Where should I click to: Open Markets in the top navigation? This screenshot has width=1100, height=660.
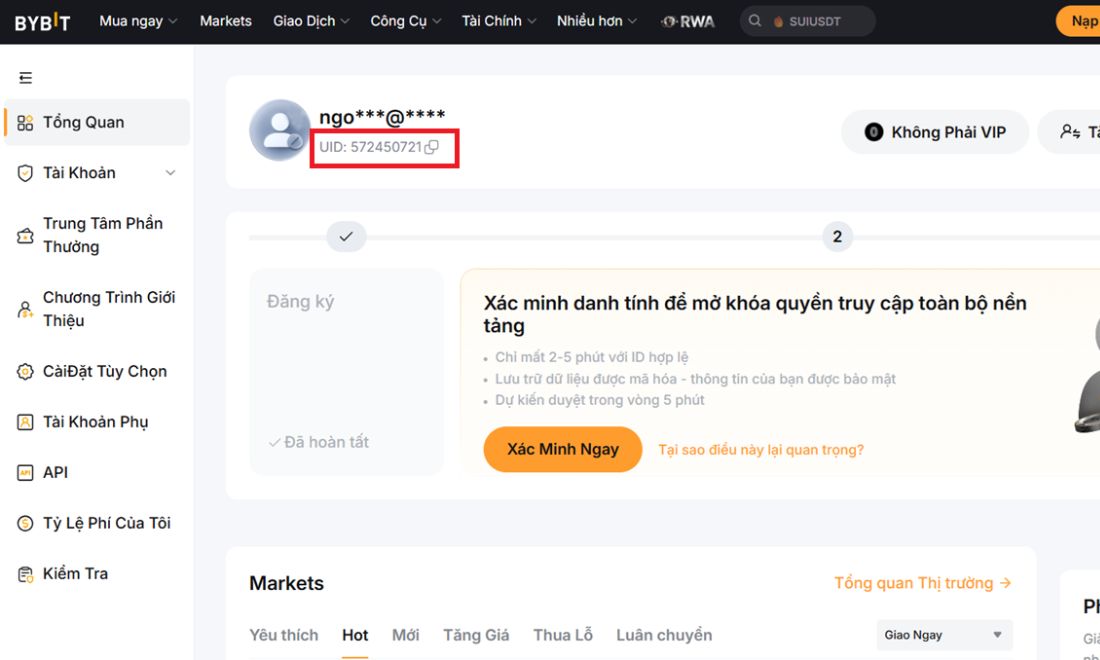click(225, 21)
